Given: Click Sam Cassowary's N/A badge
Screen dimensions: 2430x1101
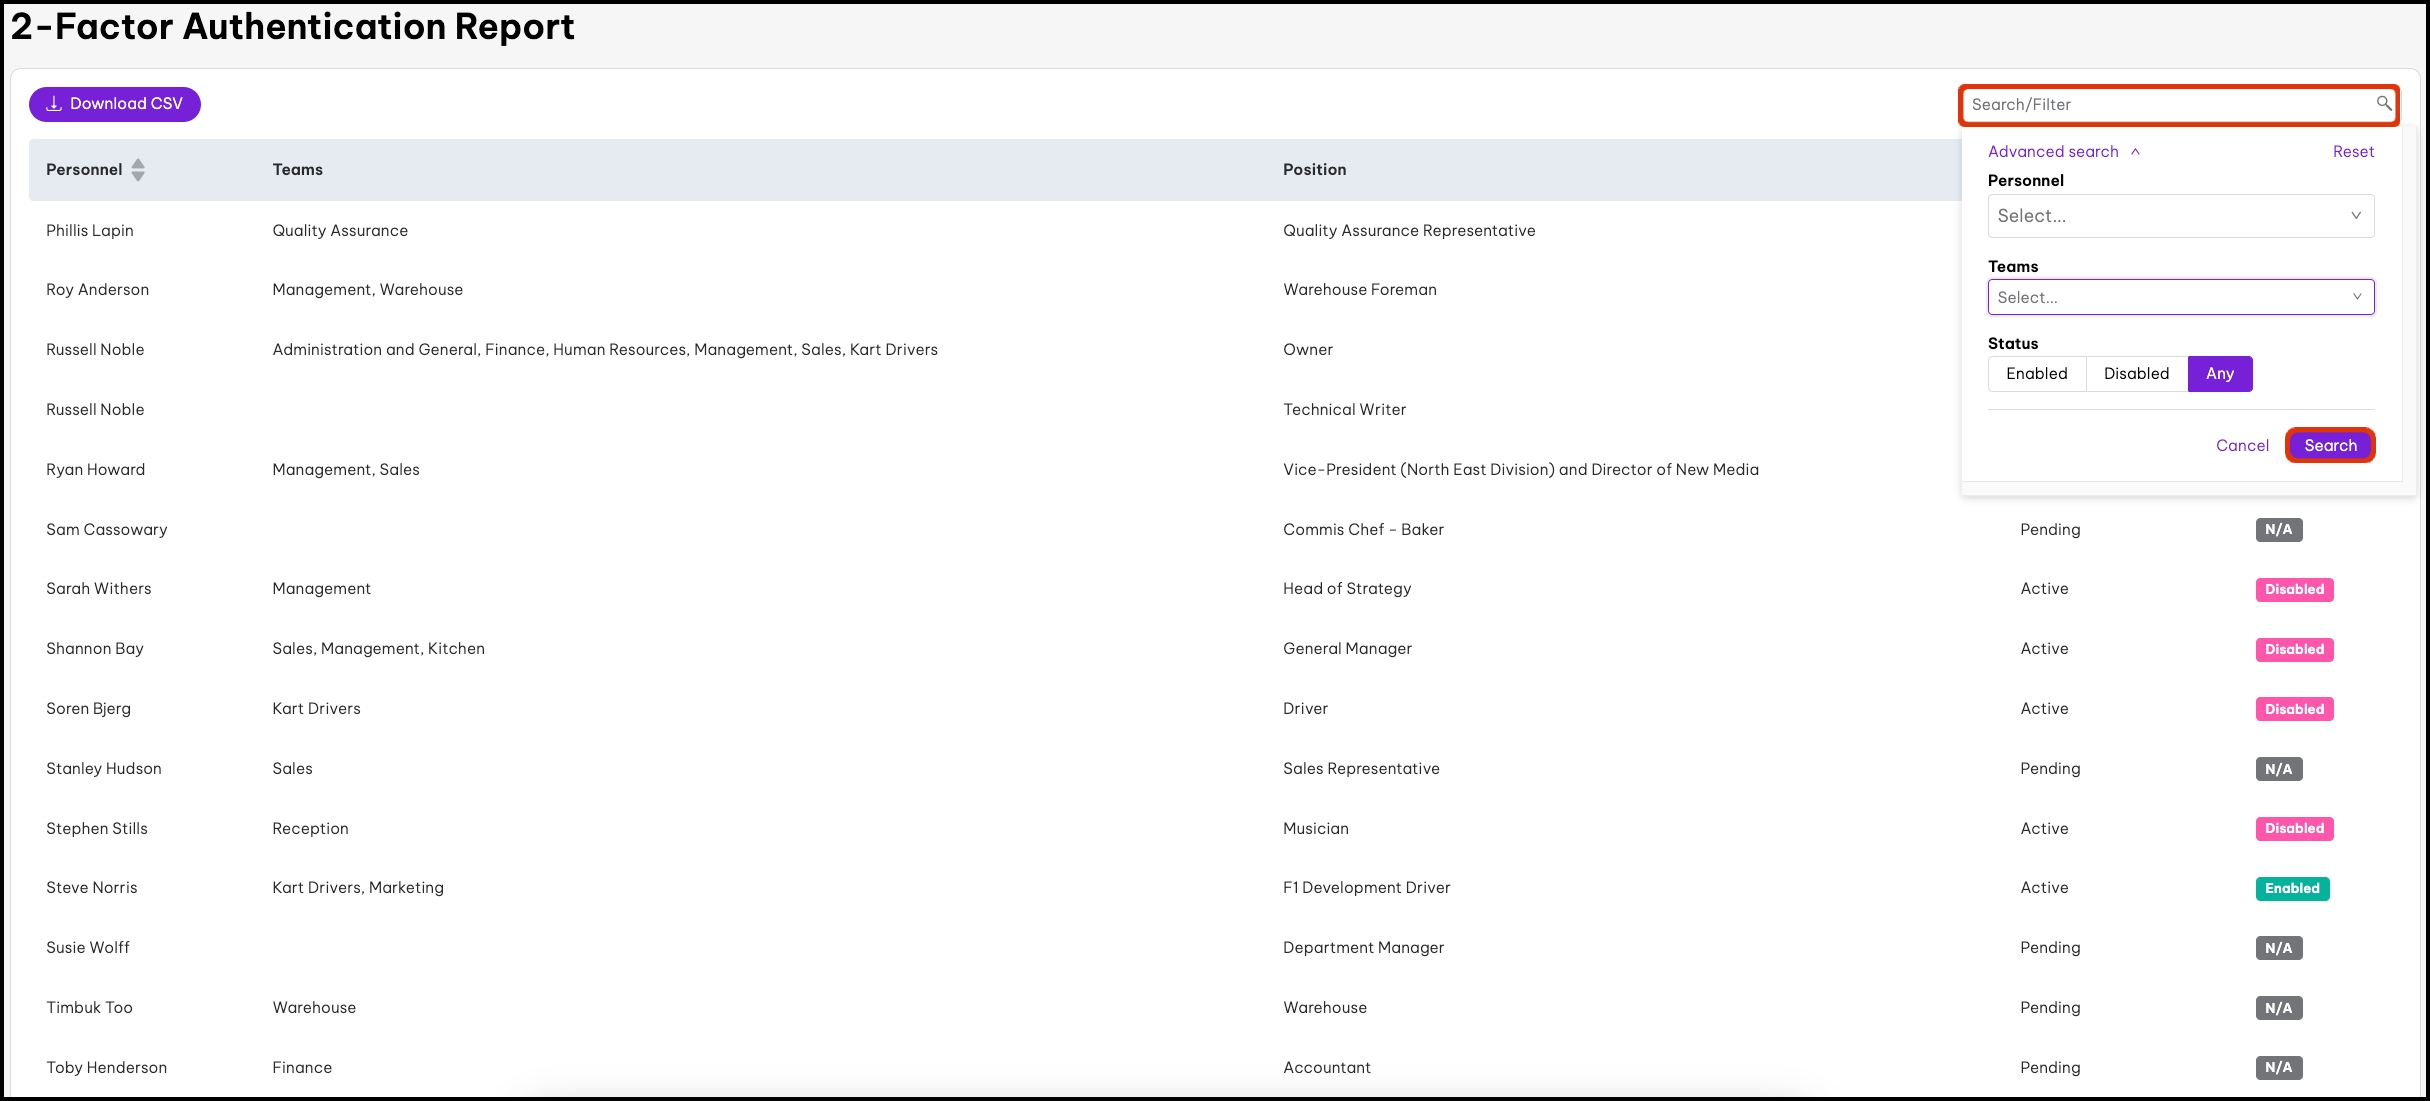Looking at the screenshot, I should 2278,530.
